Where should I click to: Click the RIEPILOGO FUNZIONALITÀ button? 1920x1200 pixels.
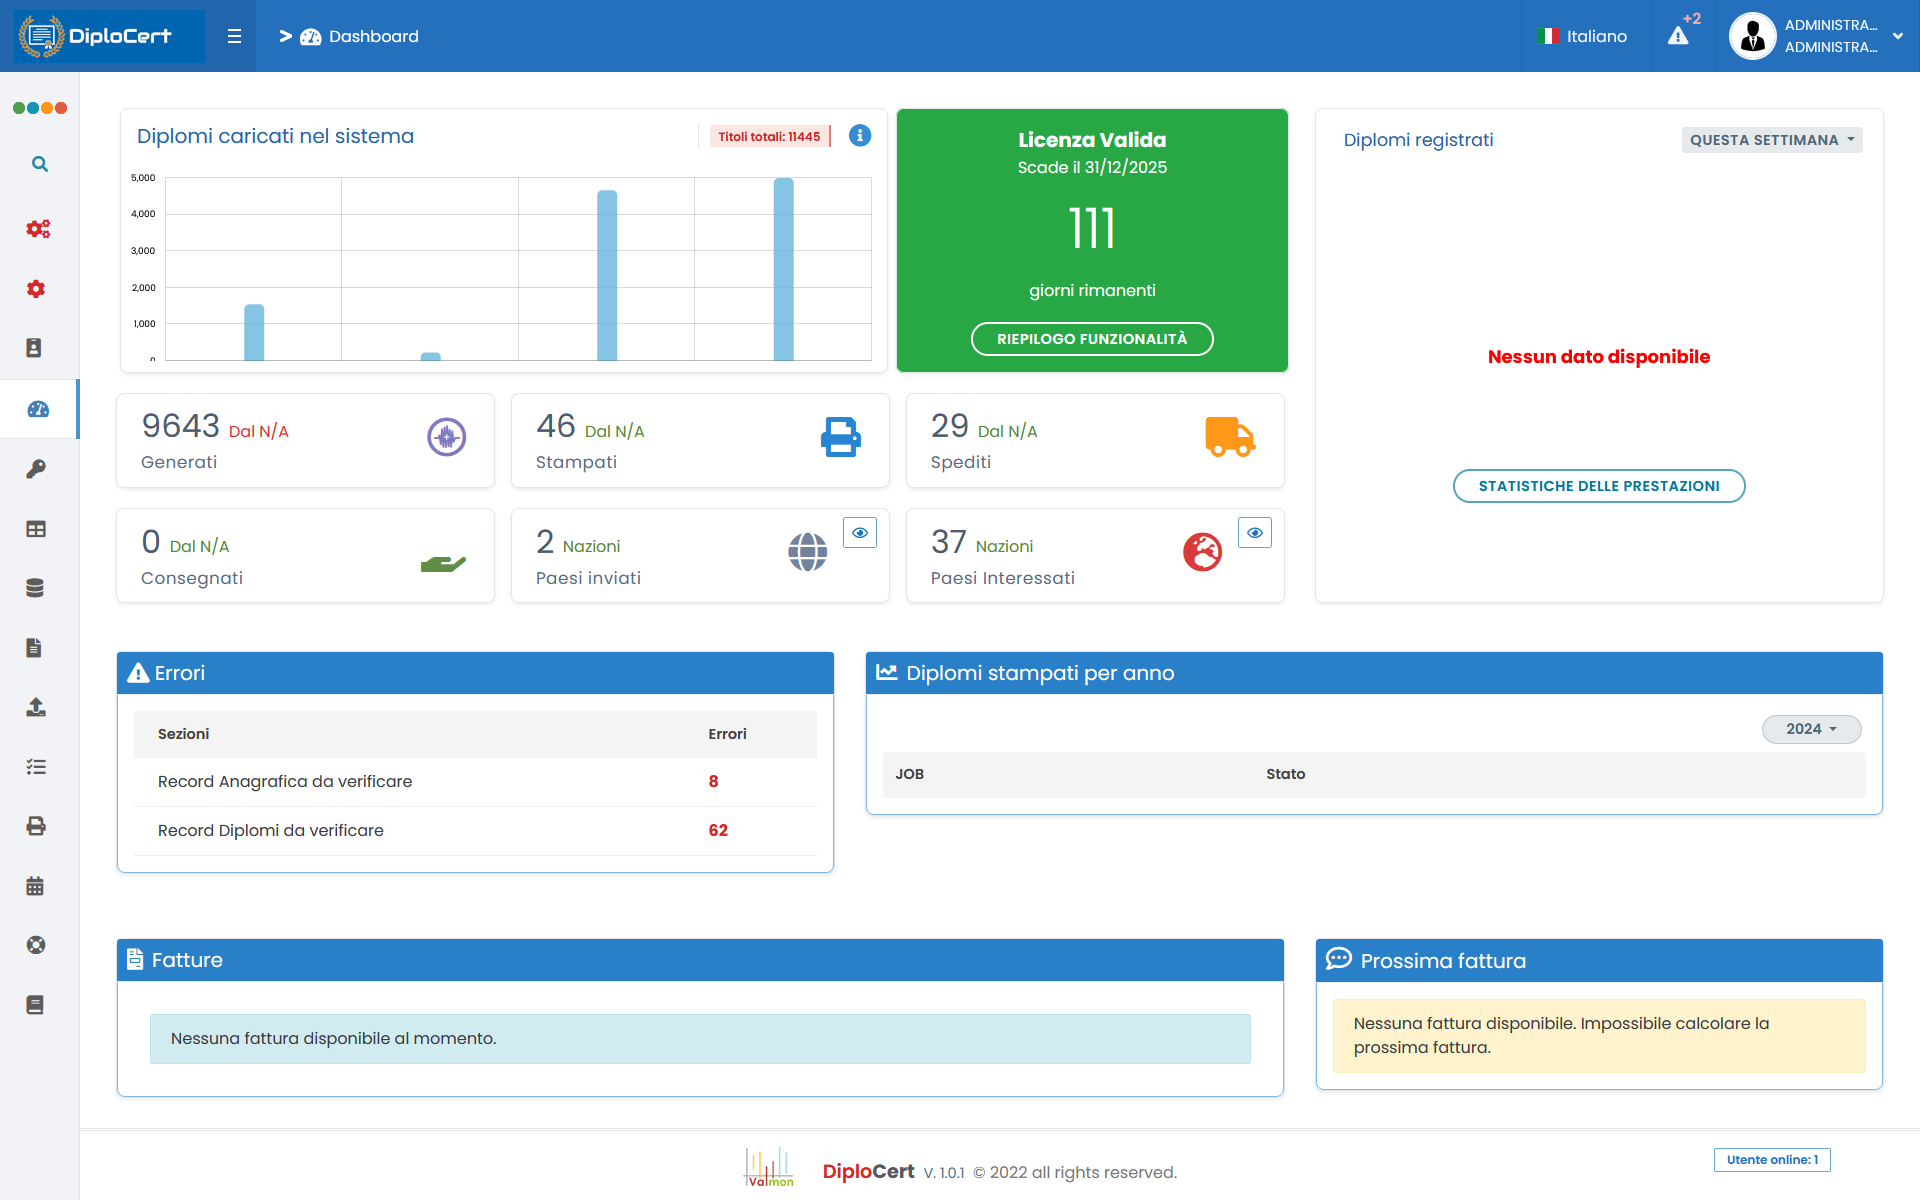pyautogui.click(x=1092, y=339)
